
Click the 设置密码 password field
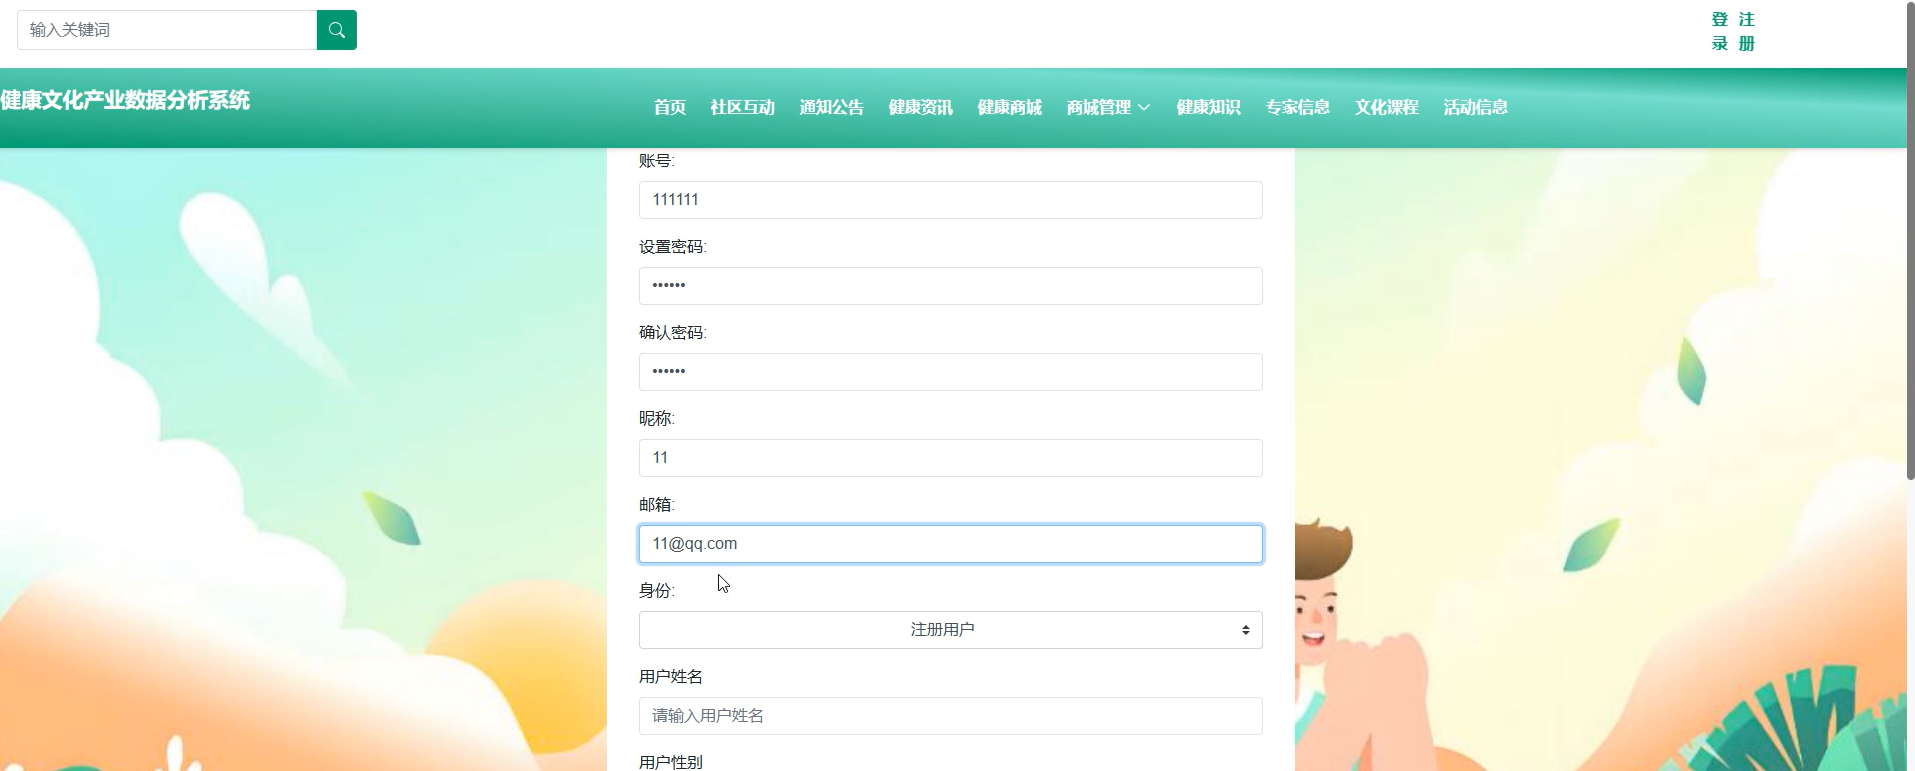951,286
